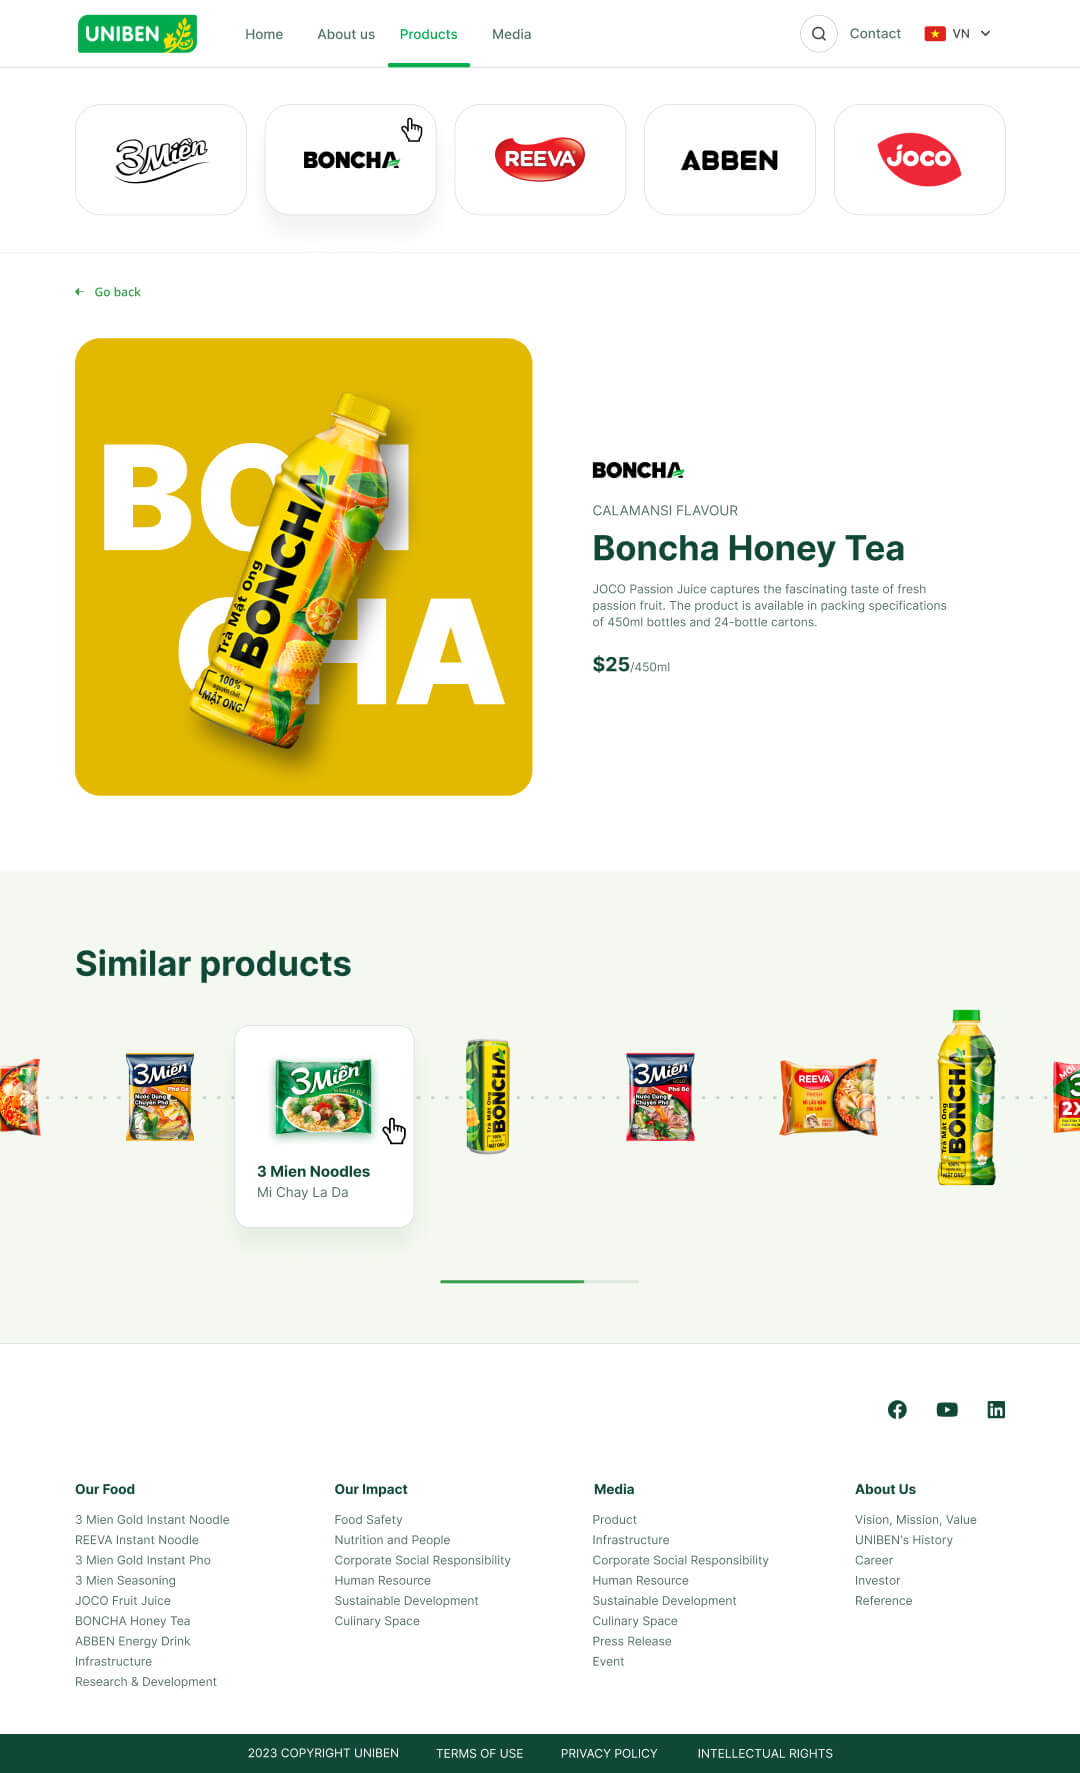Open the LinkedIn social icon

pos(996,1409)
